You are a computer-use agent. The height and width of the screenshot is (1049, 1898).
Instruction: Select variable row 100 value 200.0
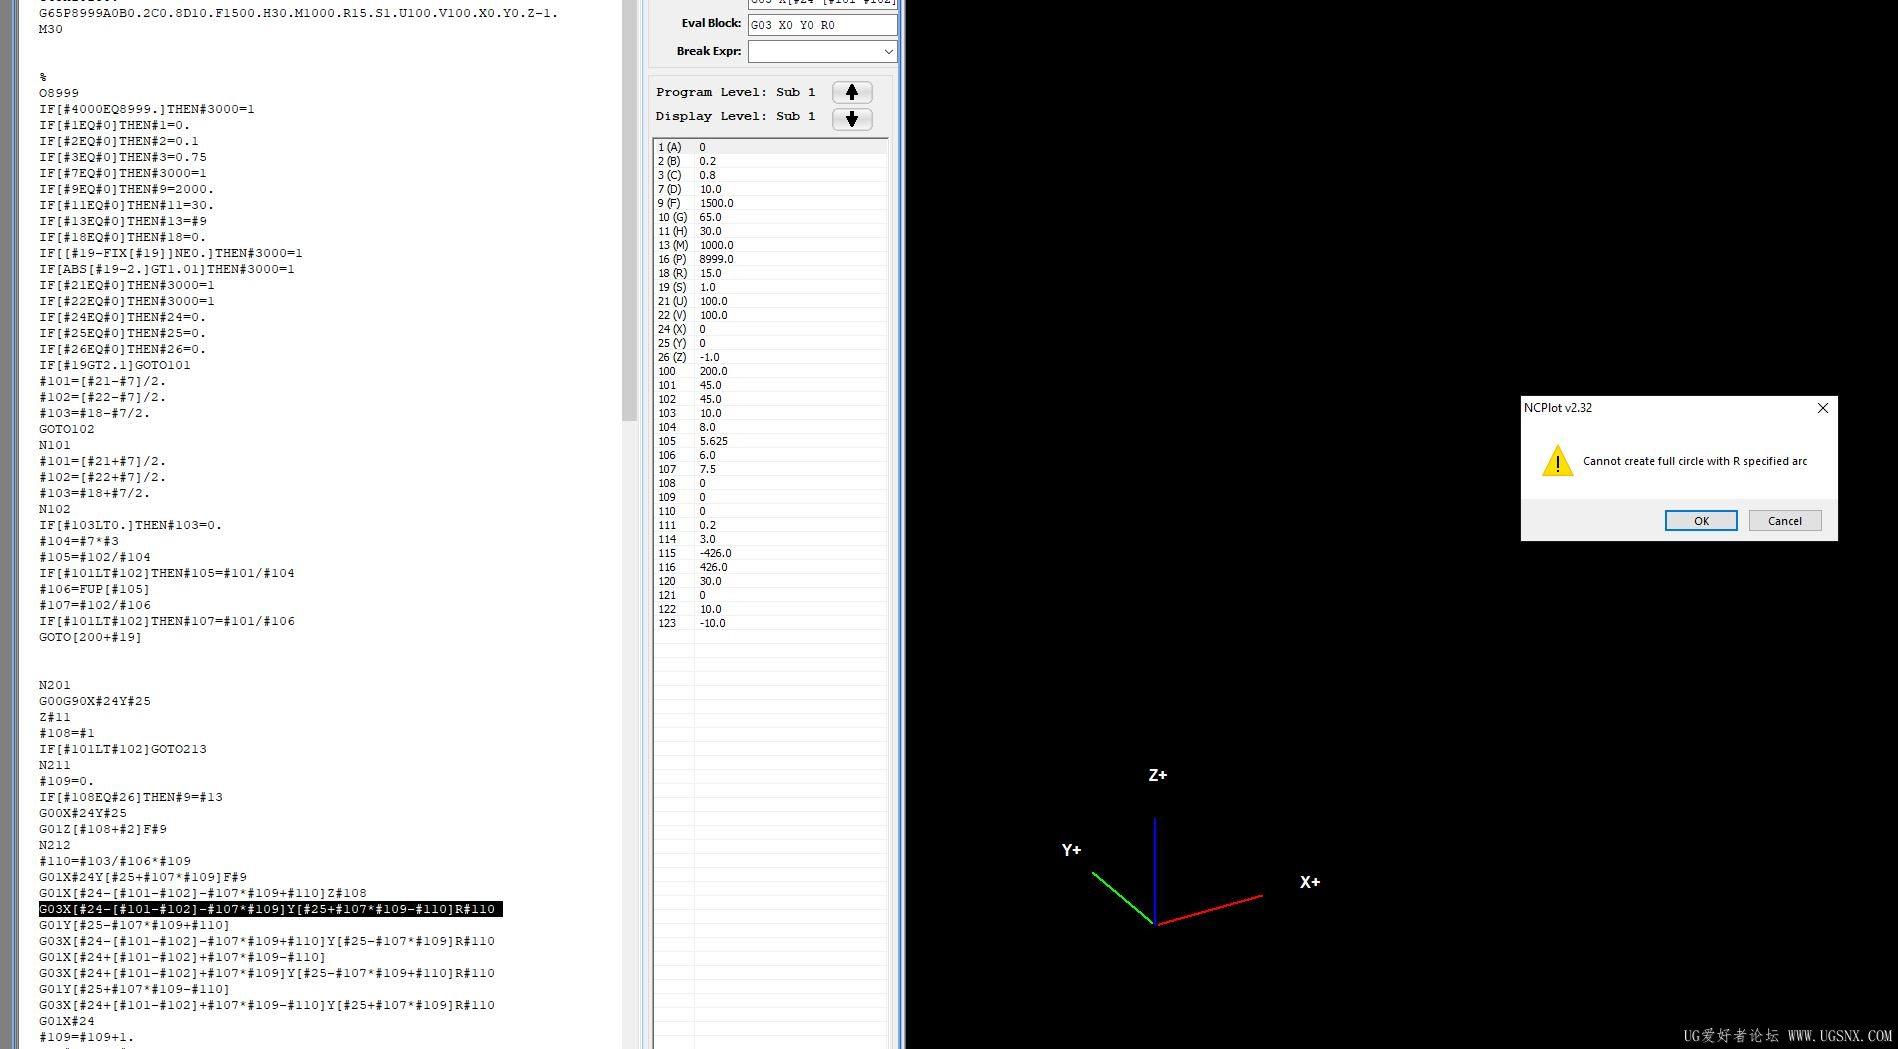pos(770,371)
